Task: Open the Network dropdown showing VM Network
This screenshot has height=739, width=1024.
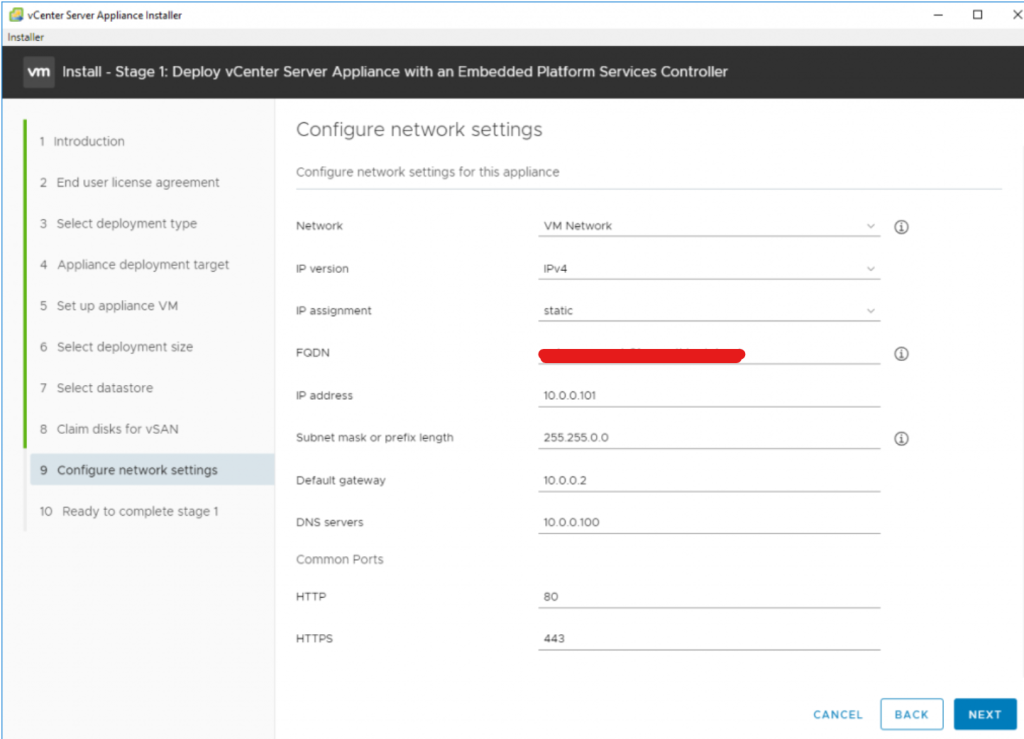Action: 709,226
